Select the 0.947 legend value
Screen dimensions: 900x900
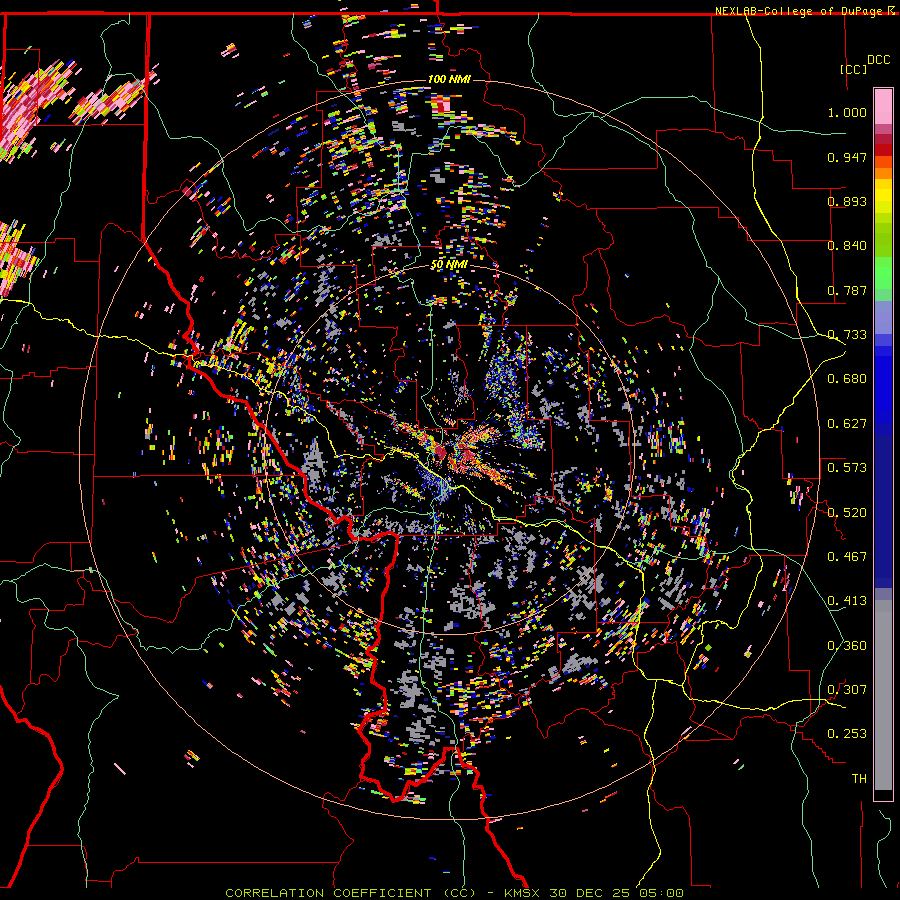click(x=847, y=157)
